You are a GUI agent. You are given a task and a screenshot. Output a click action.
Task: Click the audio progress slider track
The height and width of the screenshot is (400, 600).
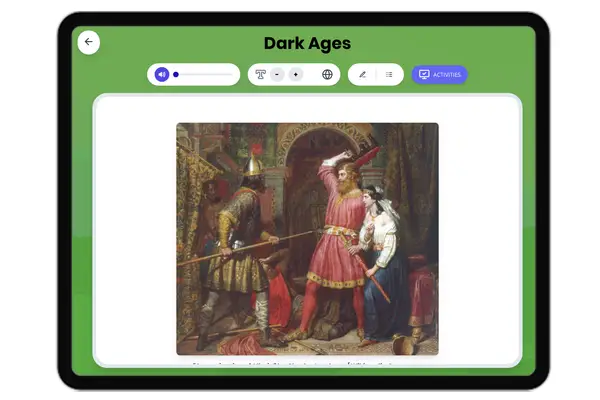pyautogui.click(x=205, y=74)
